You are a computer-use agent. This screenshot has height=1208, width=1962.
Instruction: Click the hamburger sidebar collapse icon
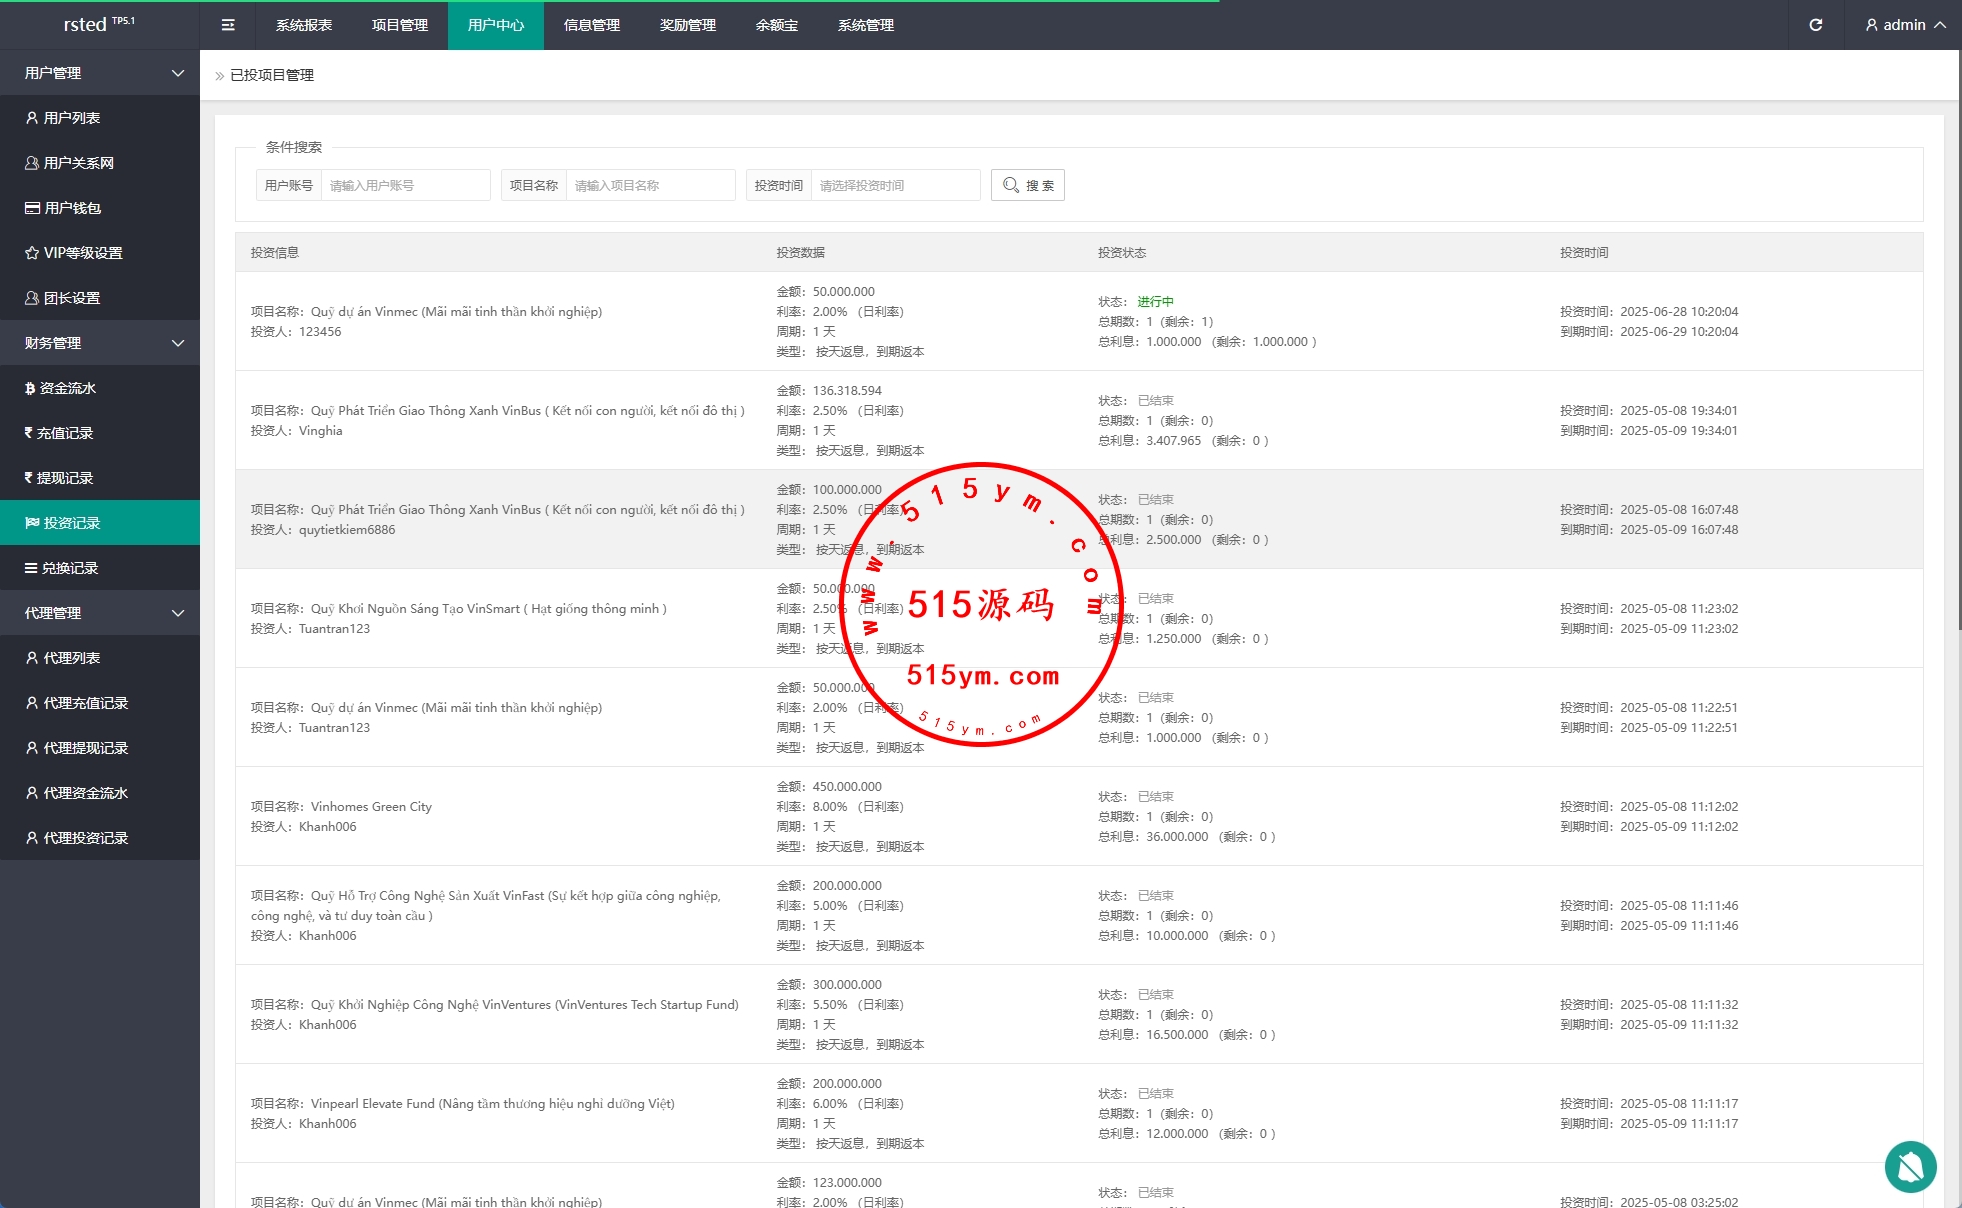pyautogui.click(x=228, y=25)
